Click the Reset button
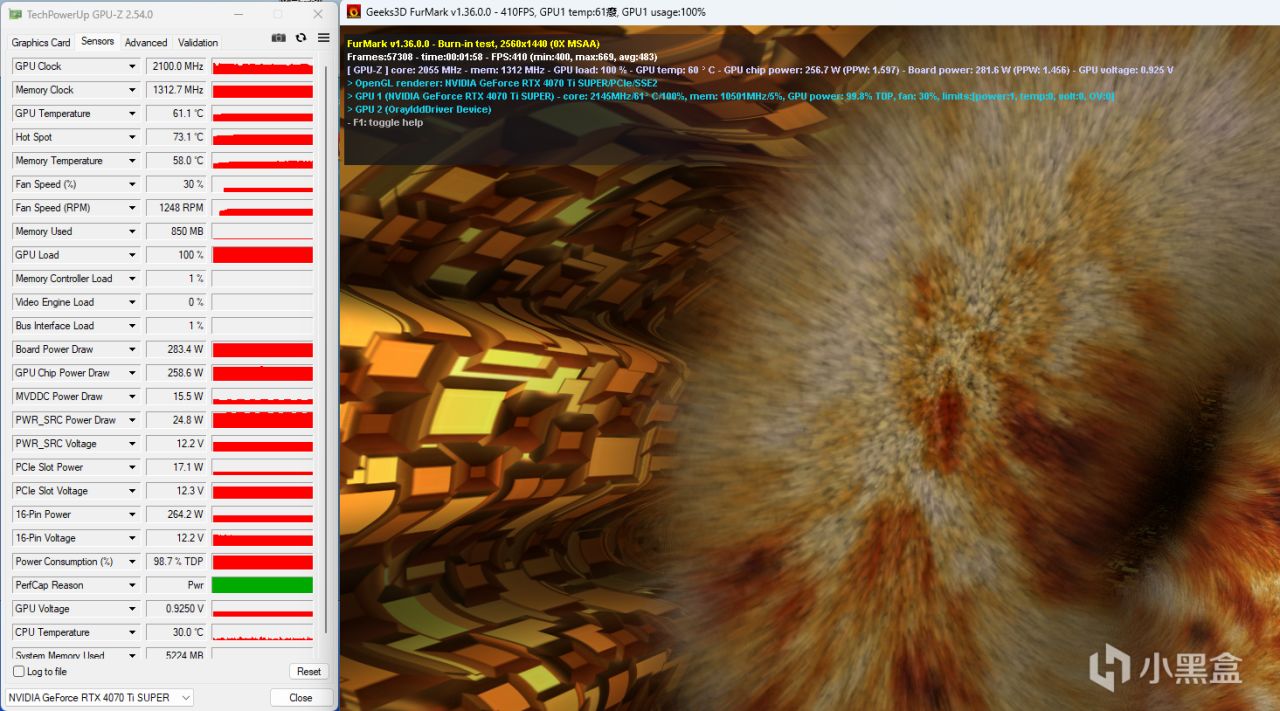This screenshot has width=1280, height=711. point(309,672)
